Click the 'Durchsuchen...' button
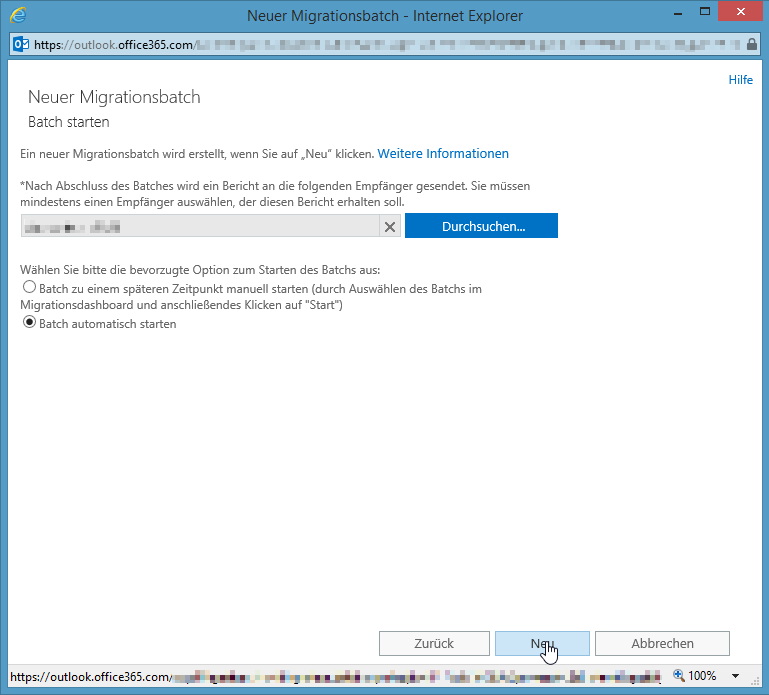This screenshot has height=695, width=769. coord(482,226)
